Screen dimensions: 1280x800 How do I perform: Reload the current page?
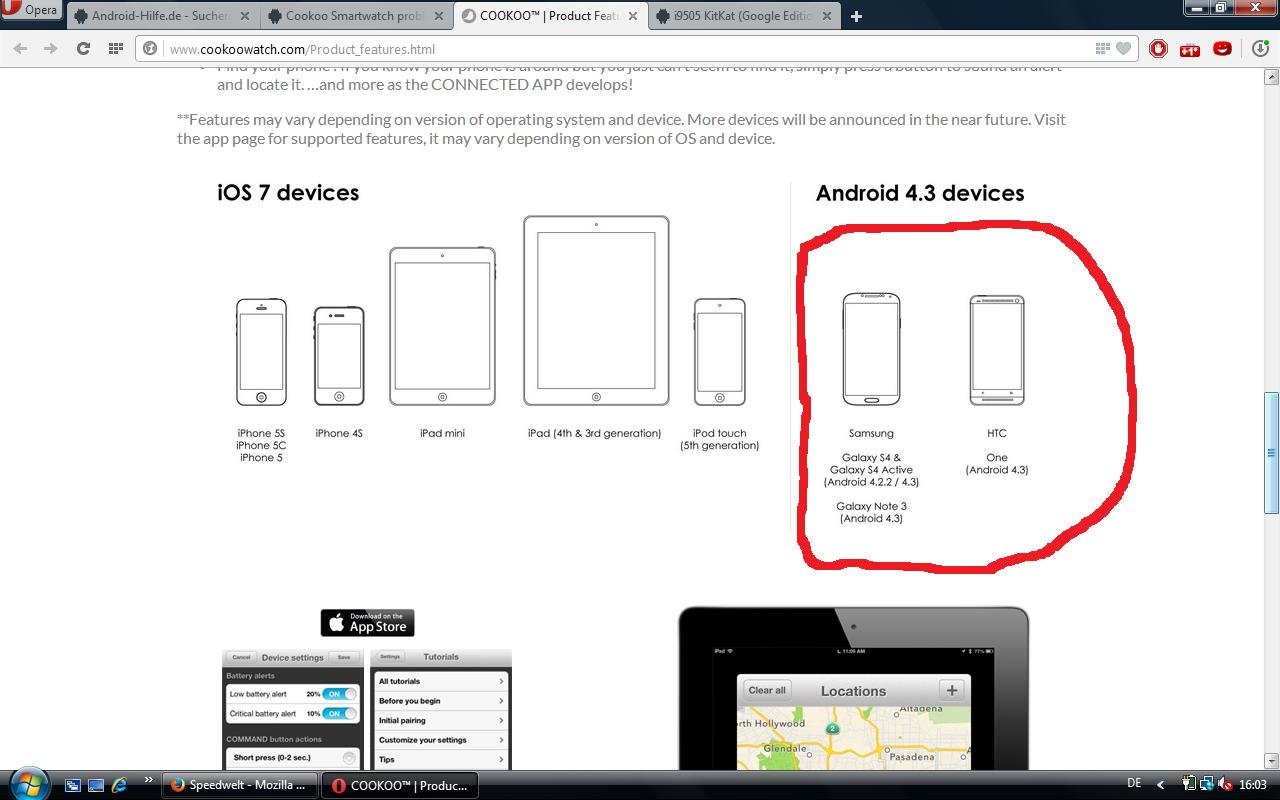pos(83,48)
